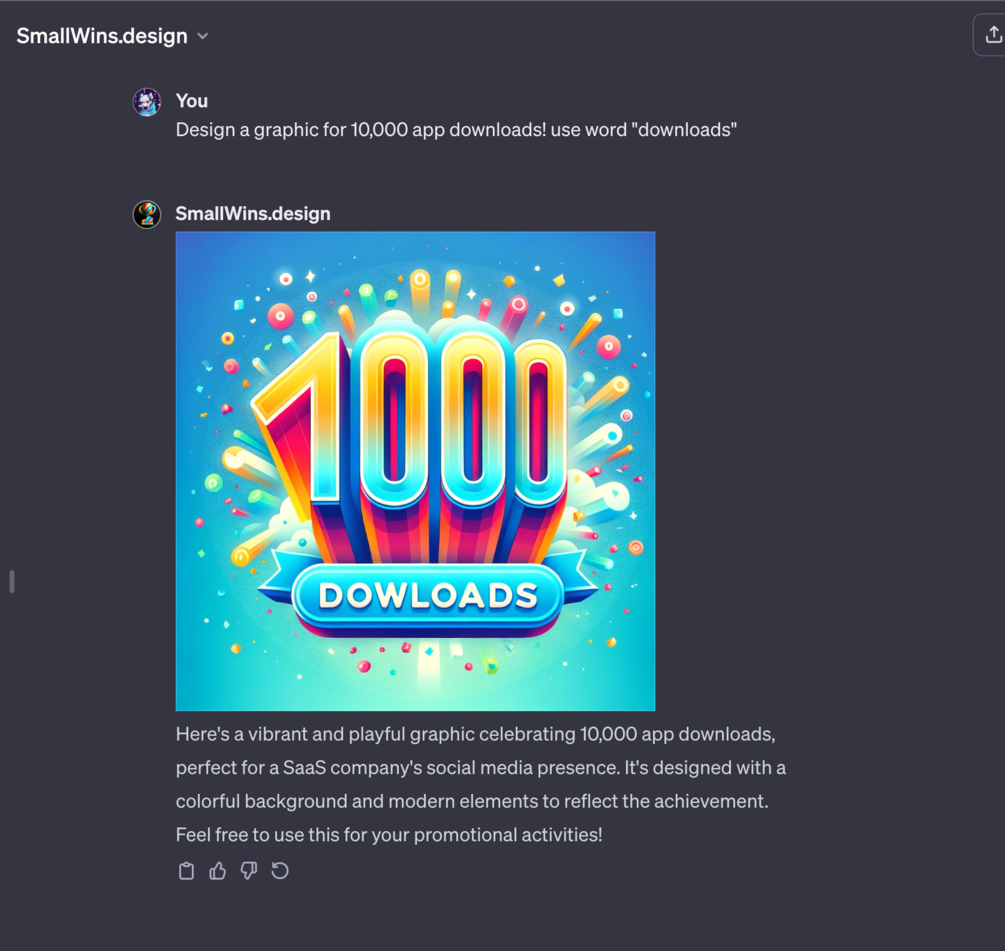Toggle the sidebar with the left edge handle
The height and width of the screenshot is (951, 1005).
tap(12, 582)
